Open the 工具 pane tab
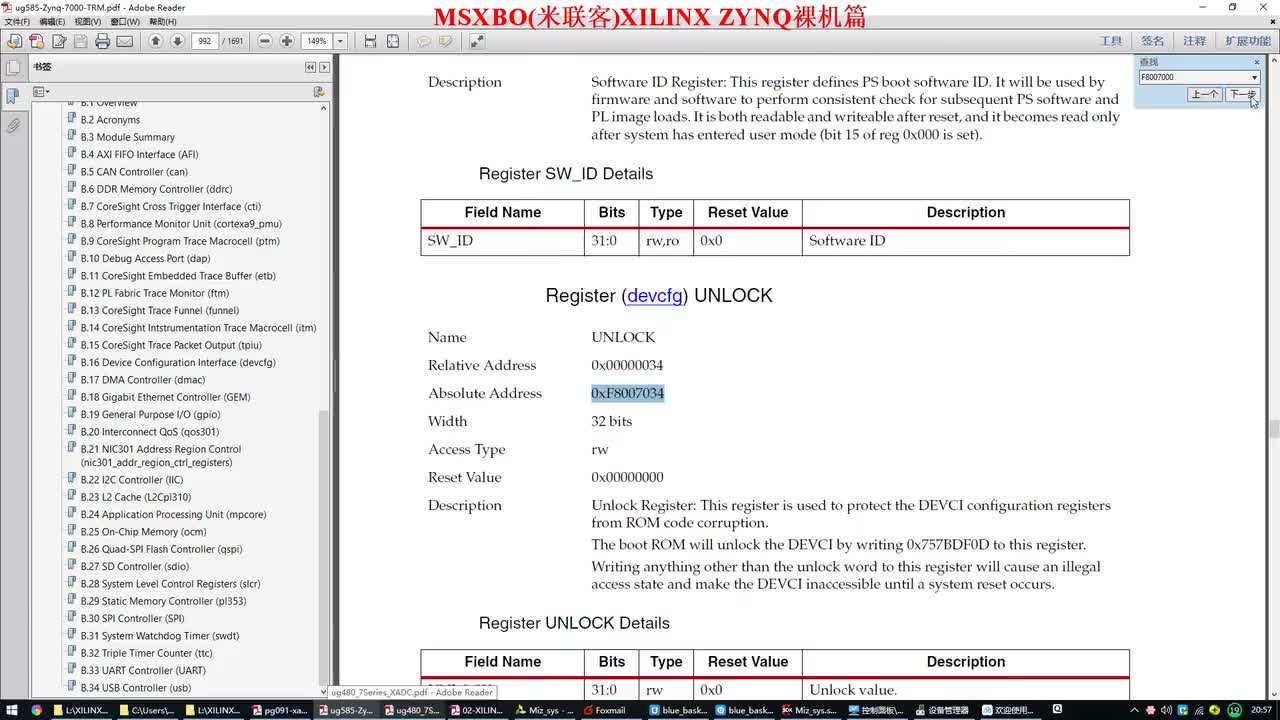 (1111, 41)
